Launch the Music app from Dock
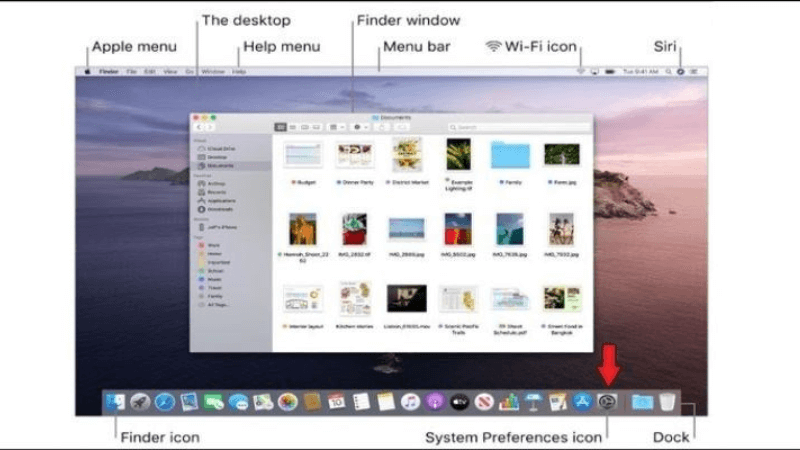 [x=410, y=401]
